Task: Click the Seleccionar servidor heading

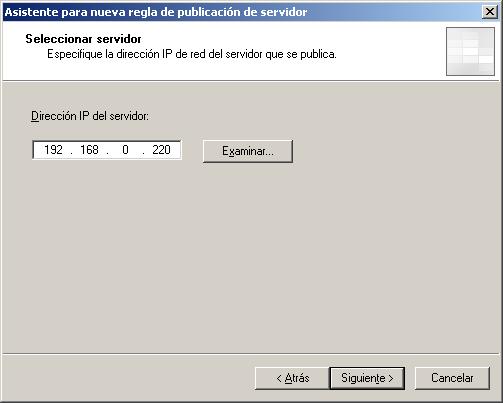Action: click(x=83, y=39)
